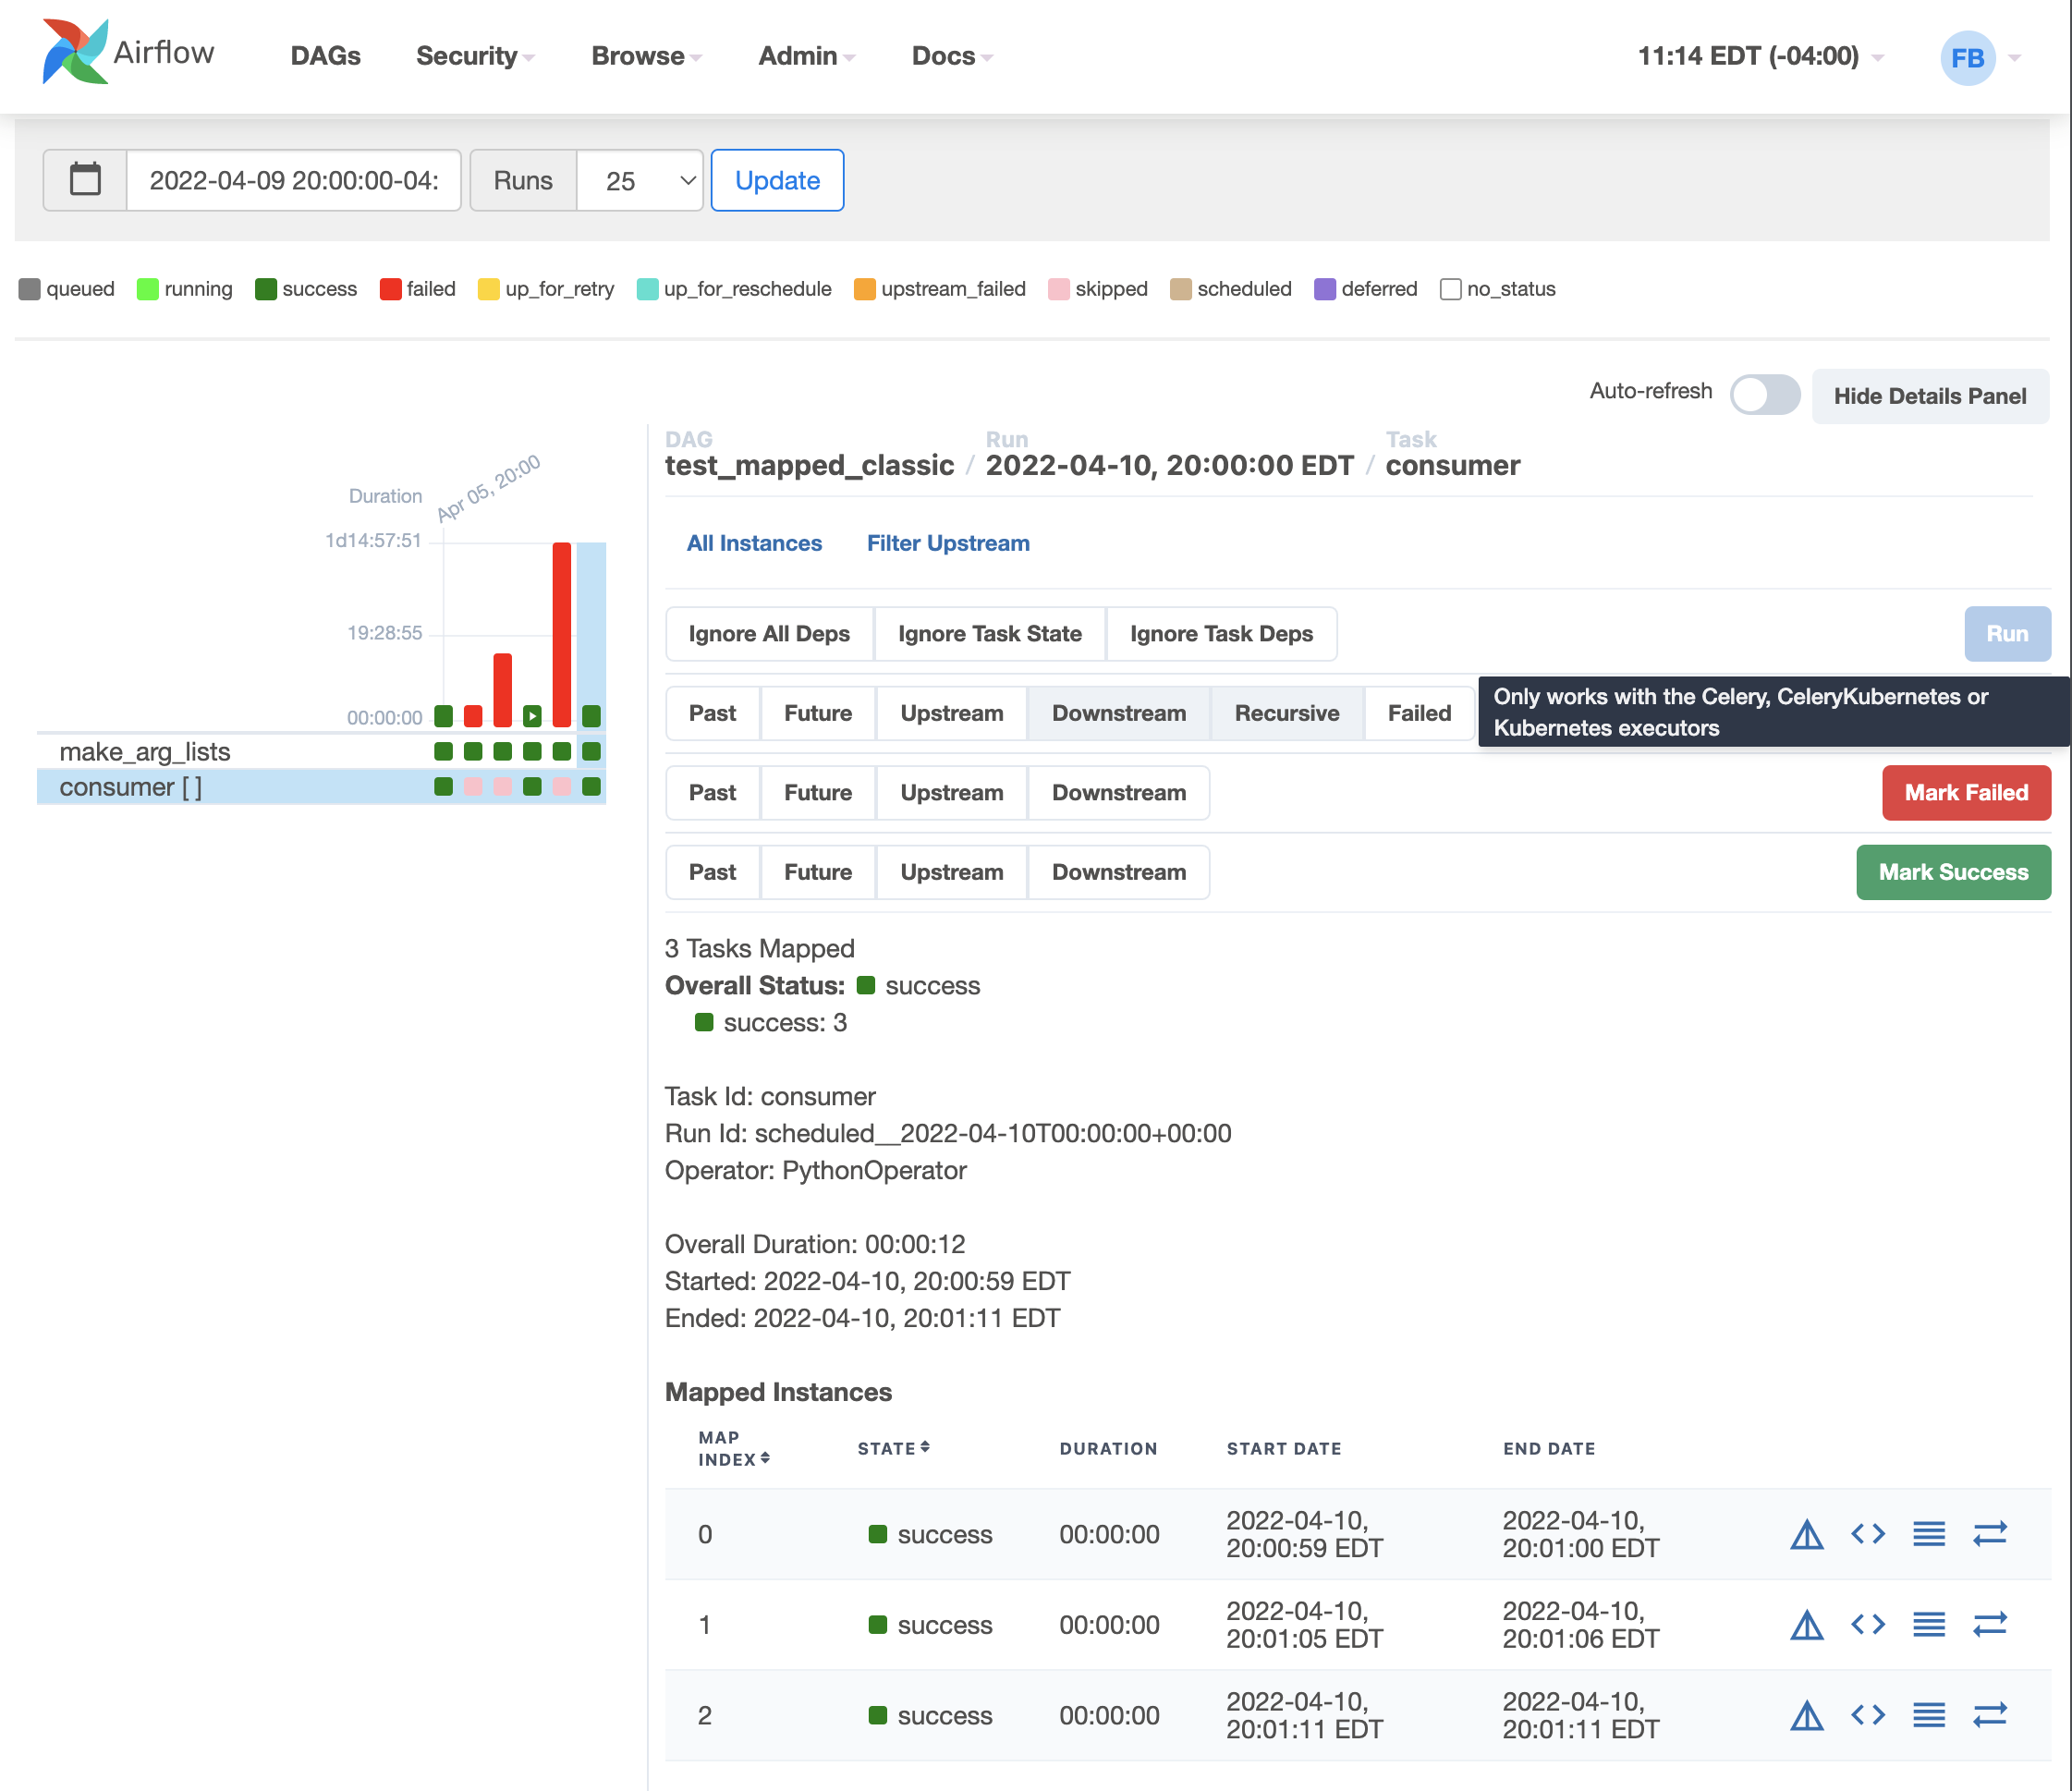The width and height of the screenshot is (2072, 1791).
Task: Toggle the Ignore All Deps option
Action: click(768, 634)
